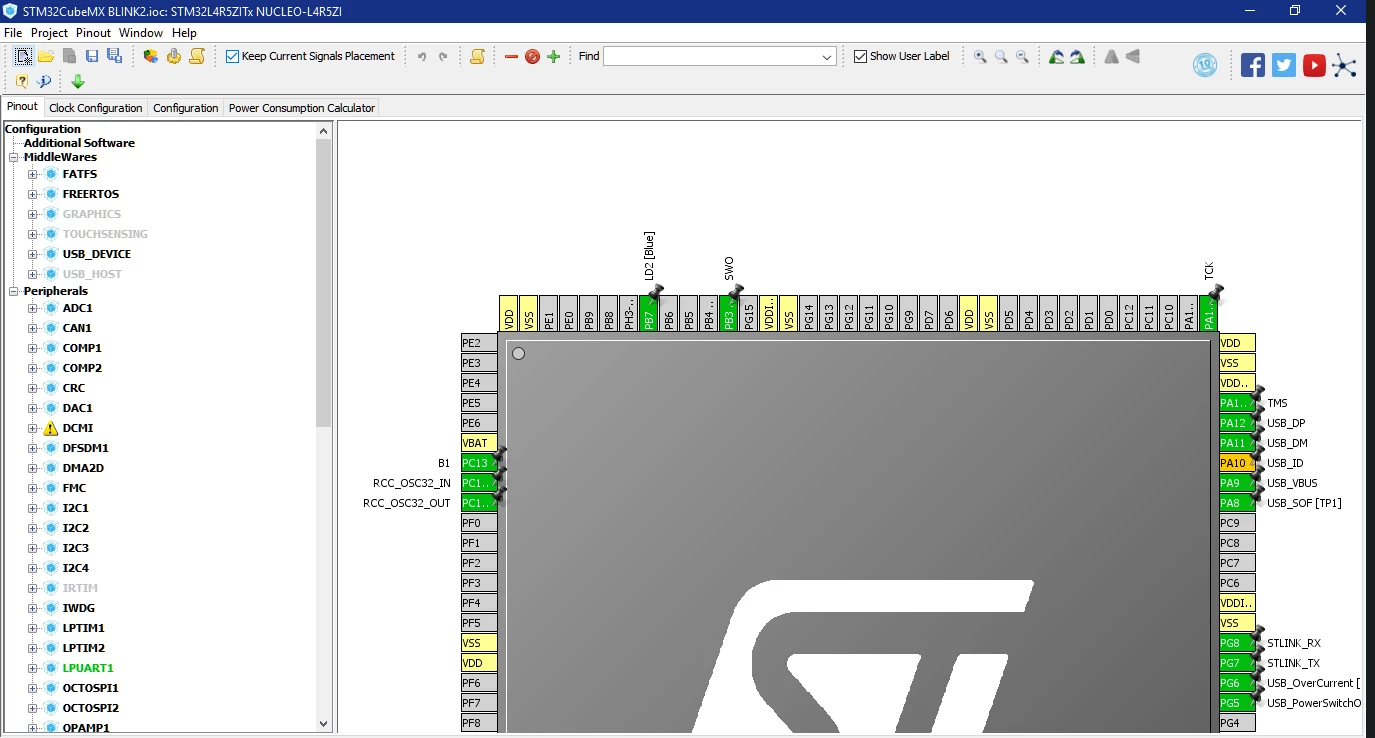The image size is (1375, 738).
Task: Click the Save Project As icon
Action: coord(113,56)
